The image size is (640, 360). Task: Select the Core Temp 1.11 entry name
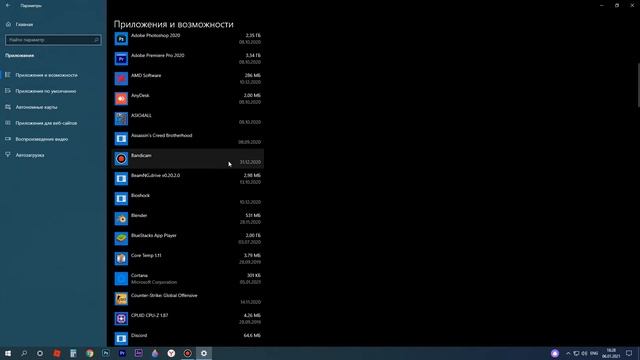pyautogui.click(x=146, y=256)
